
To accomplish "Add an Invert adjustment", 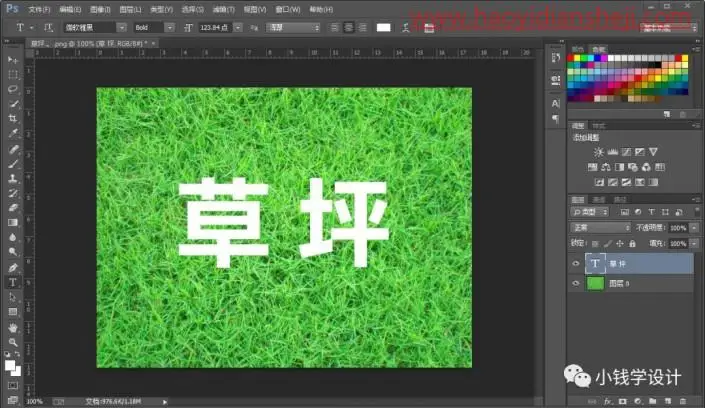I will coord(599,182).
